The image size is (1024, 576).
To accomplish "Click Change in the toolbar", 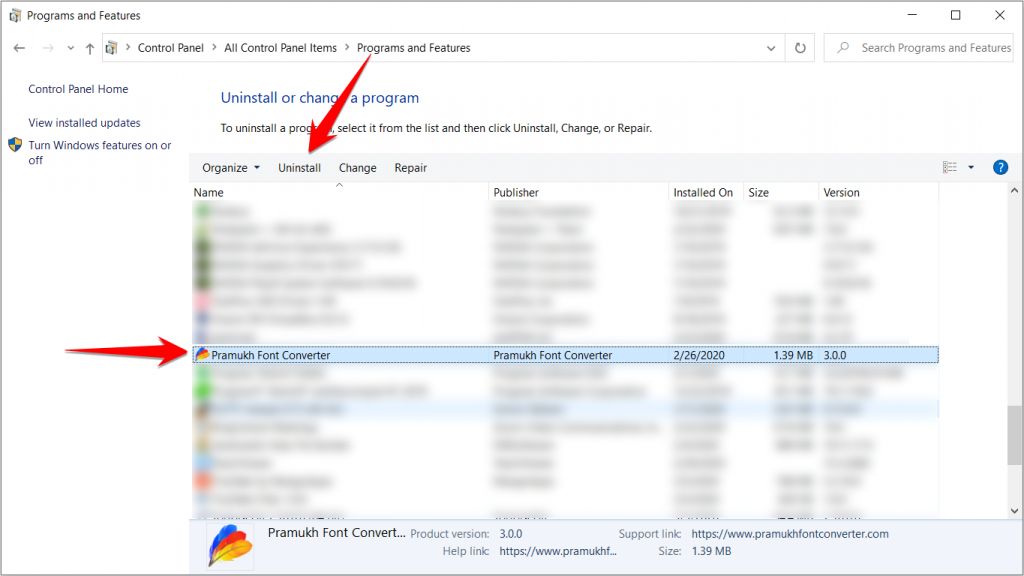I will click(x=357, y=168).
